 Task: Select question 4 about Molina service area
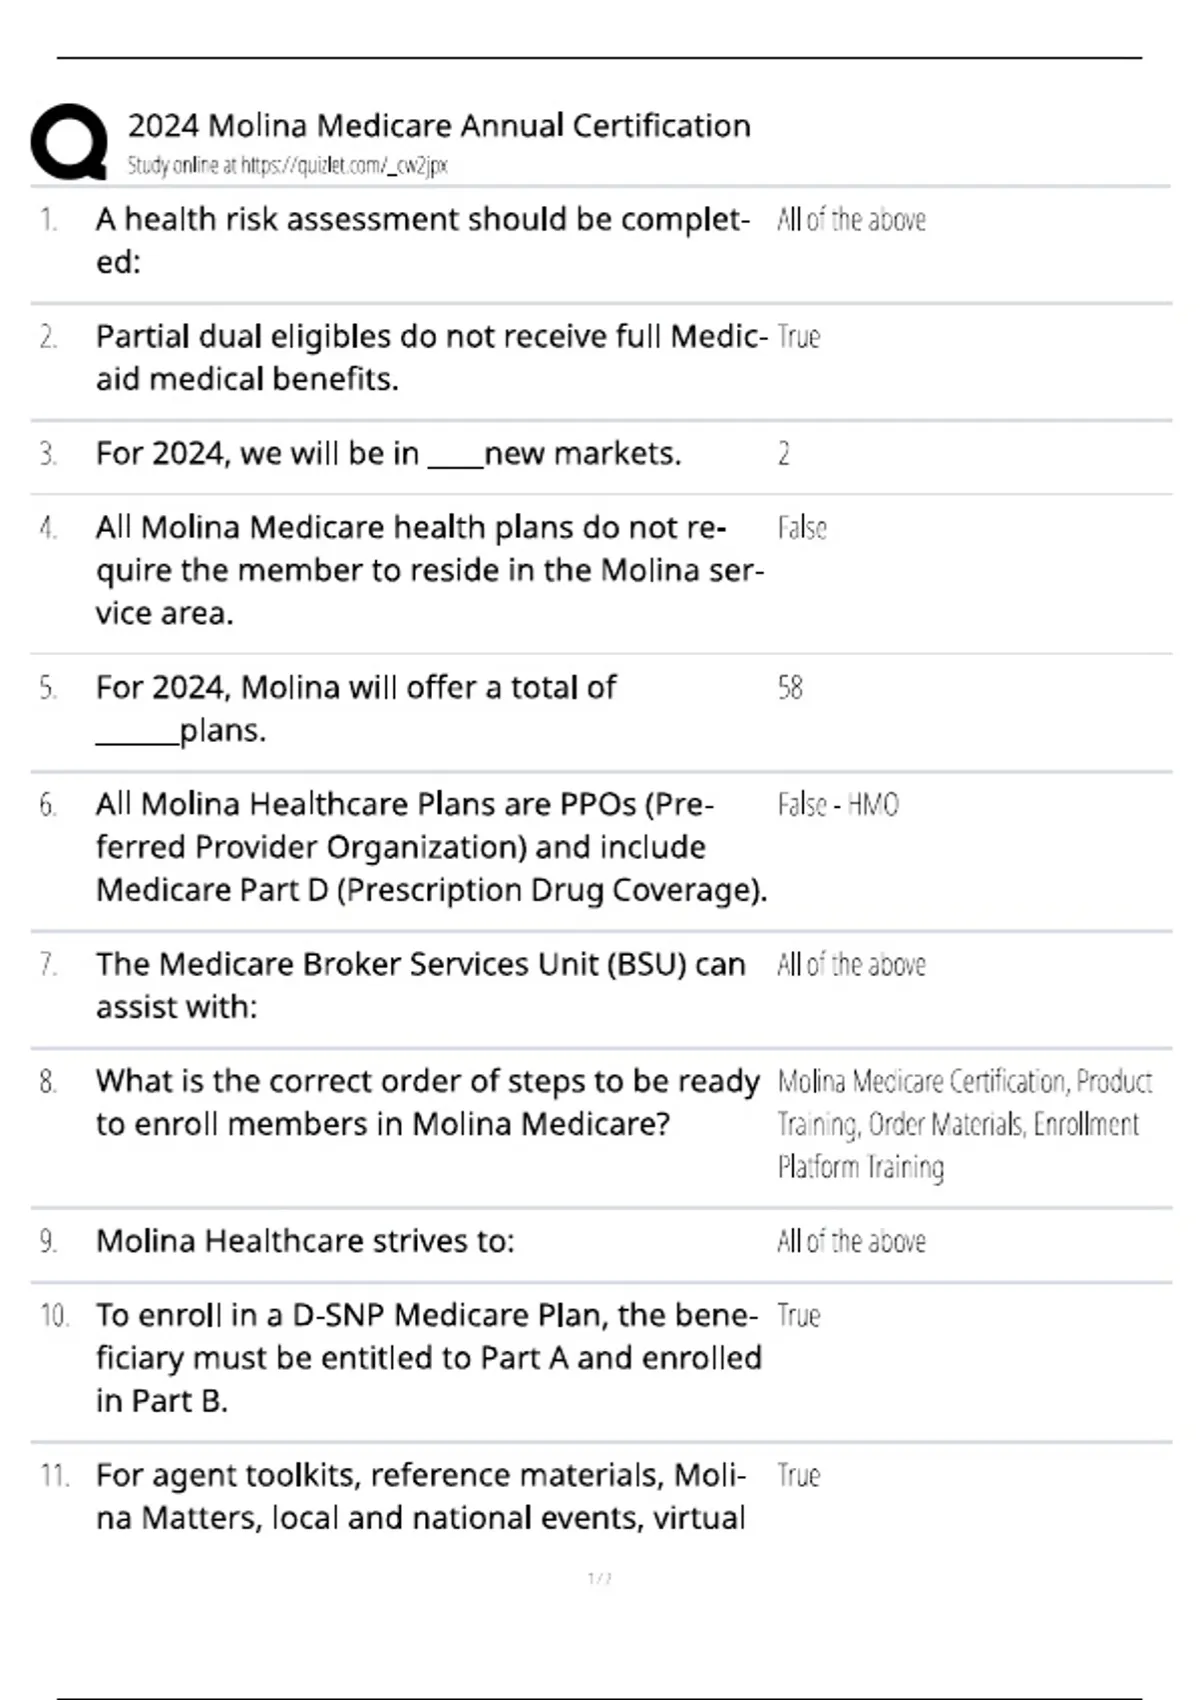point(430,570)
